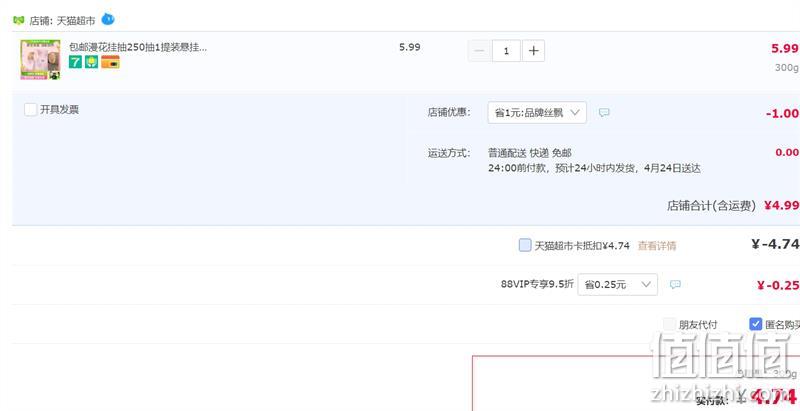Open the product thumbnail image
Viewport: 800px width, 411px height.
click(40, 60)
